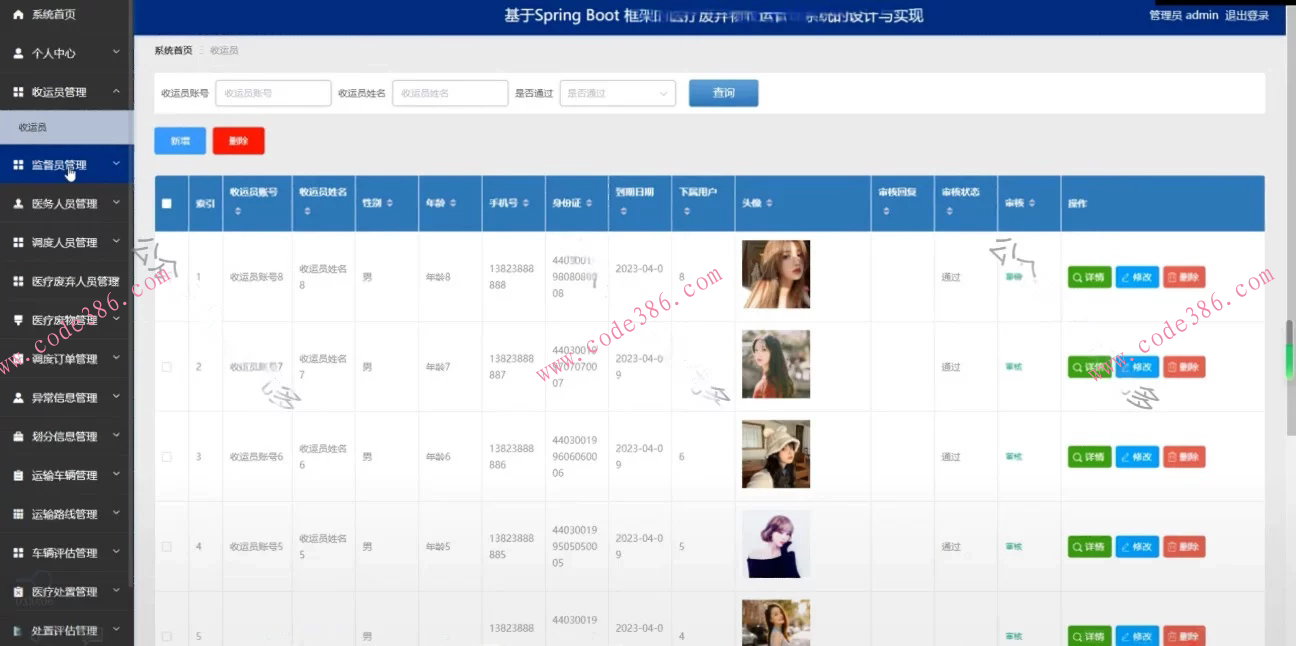Click the grid icon beside 运输车辆管理
Viewport: 1296px width, 646px height.
tap(18, 475)
